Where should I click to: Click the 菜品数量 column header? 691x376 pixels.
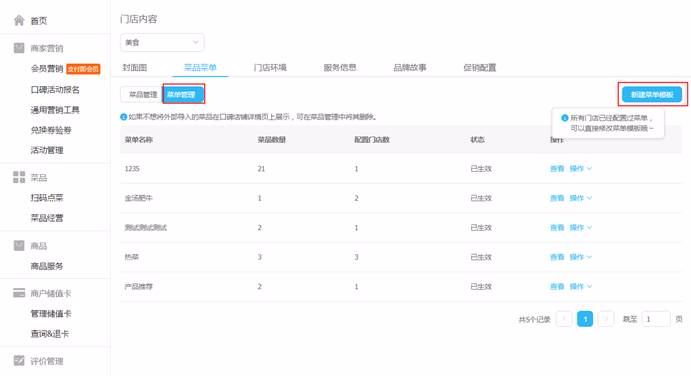coord(271,140)
